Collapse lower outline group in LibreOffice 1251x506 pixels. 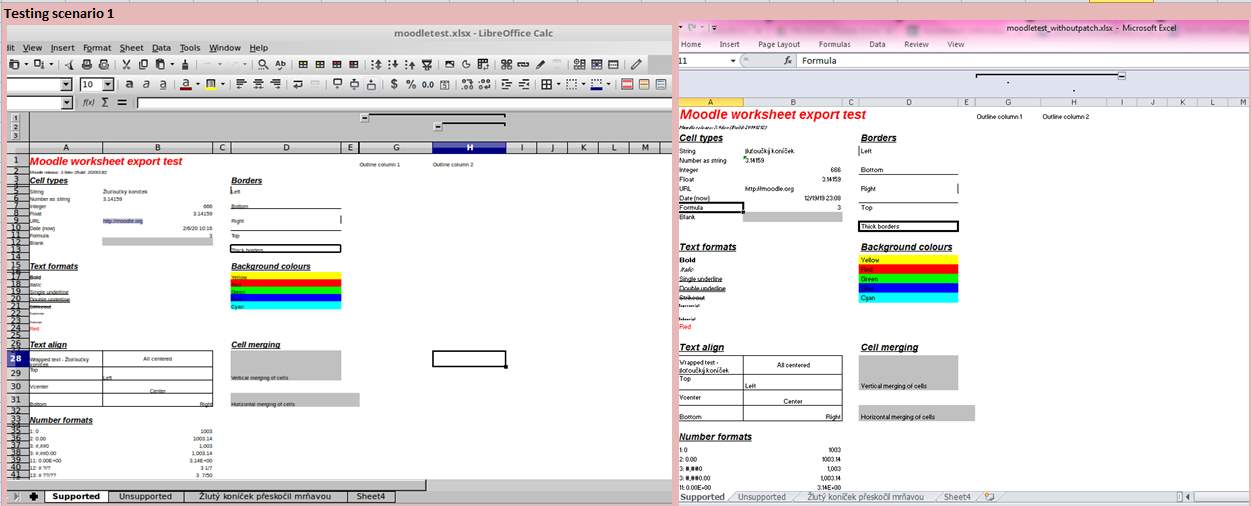[x=438, y=126]
